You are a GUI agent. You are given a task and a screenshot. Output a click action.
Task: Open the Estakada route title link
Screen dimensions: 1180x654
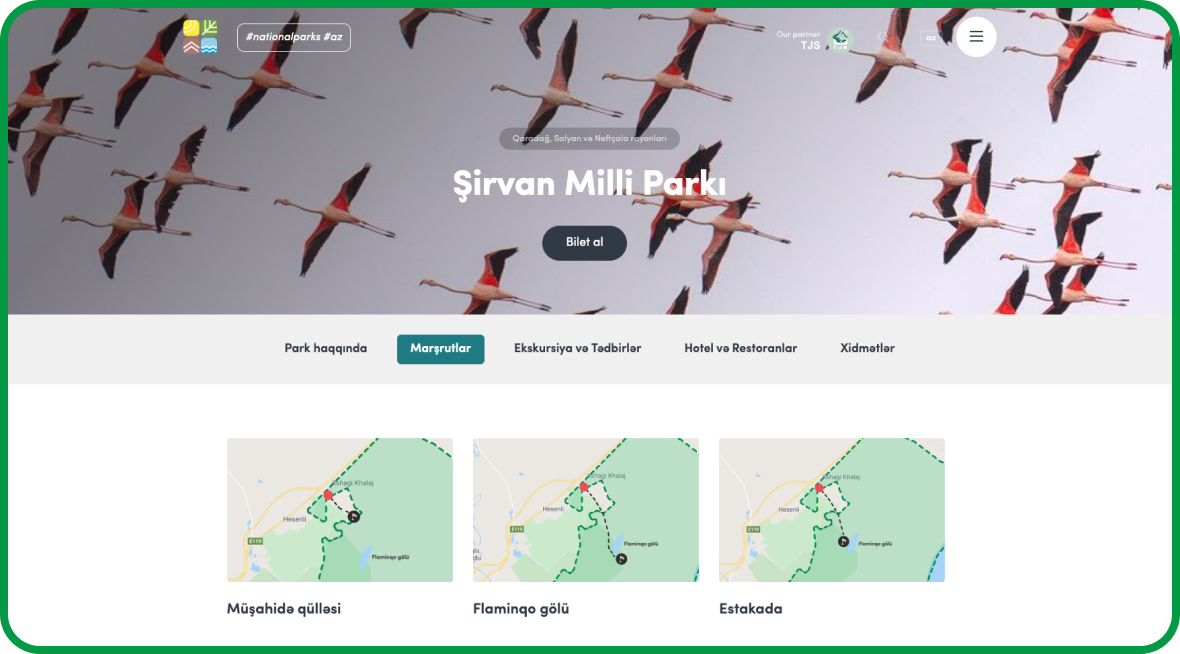750,609
